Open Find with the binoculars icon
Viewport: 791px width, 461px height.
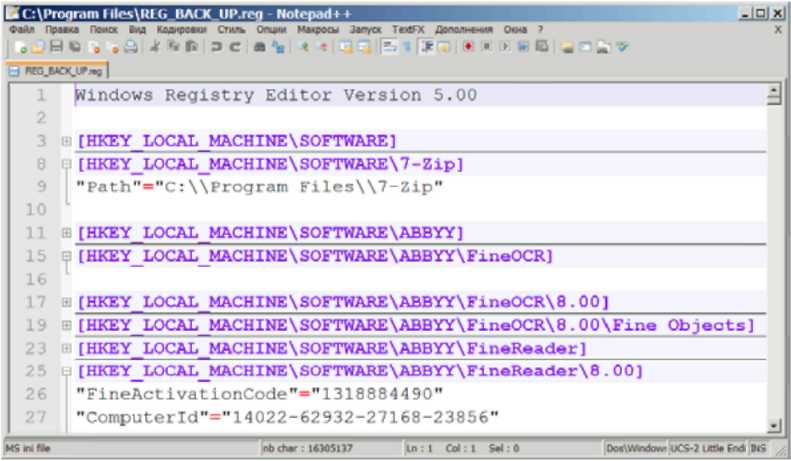click(x=259, y=47)
